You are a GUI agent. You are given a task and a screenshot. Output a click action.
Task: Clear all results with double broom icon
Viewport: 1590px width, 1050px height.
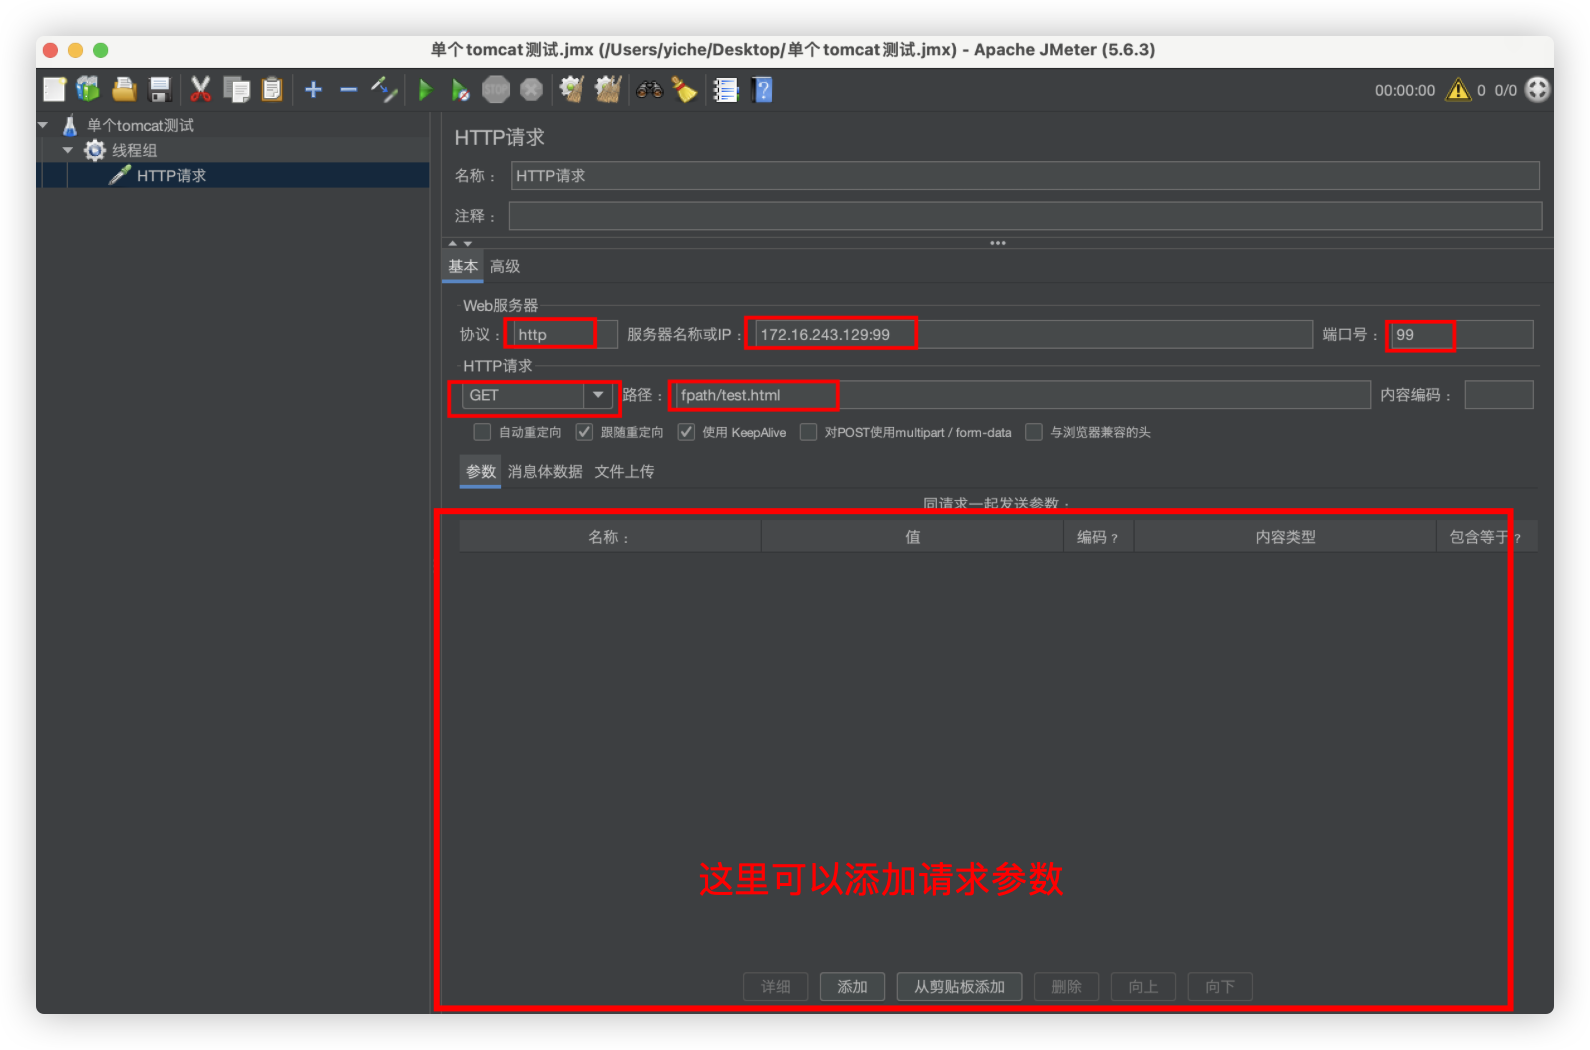(x=608, y=90)
